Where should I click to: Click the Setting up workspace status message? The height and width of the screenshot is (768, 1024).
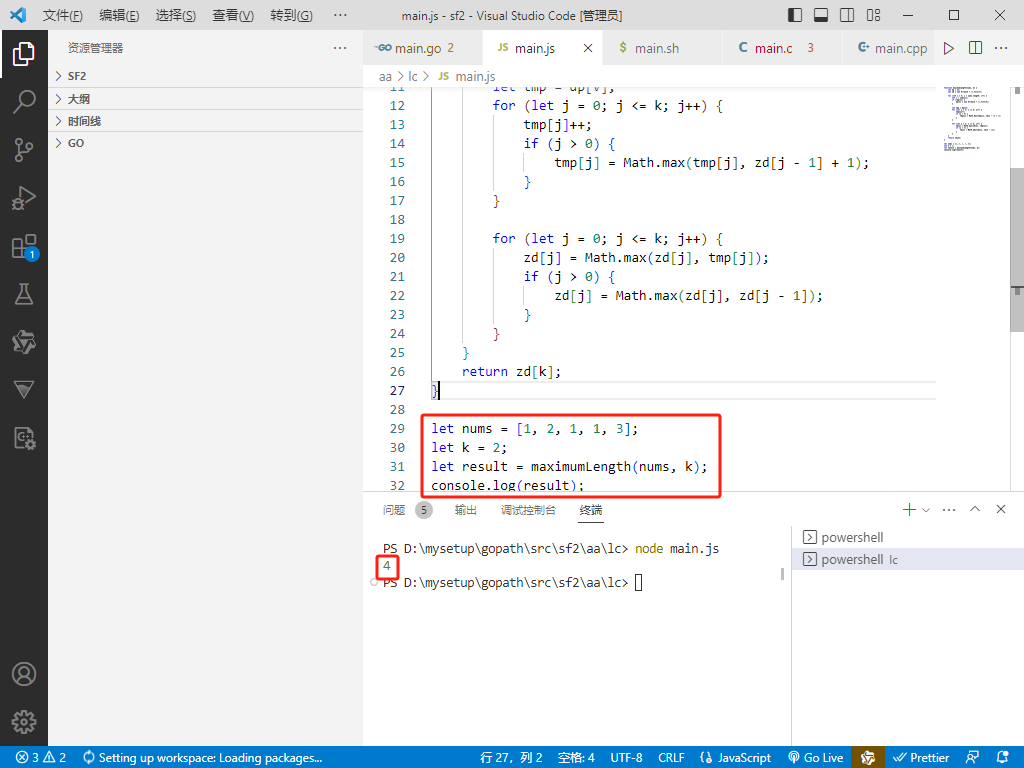(202, 758)
